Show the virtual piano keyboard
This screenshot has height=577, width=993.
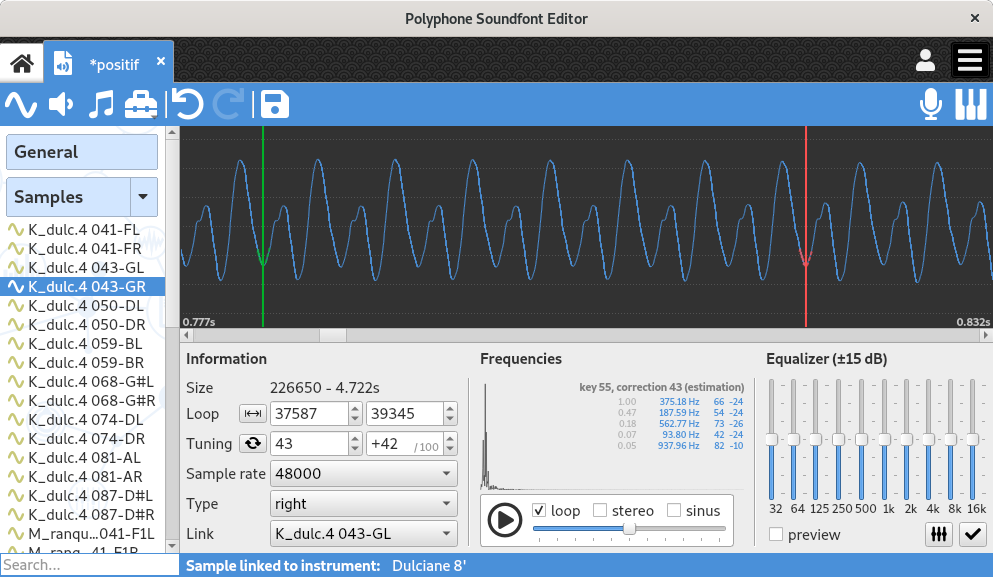(970, 104)
